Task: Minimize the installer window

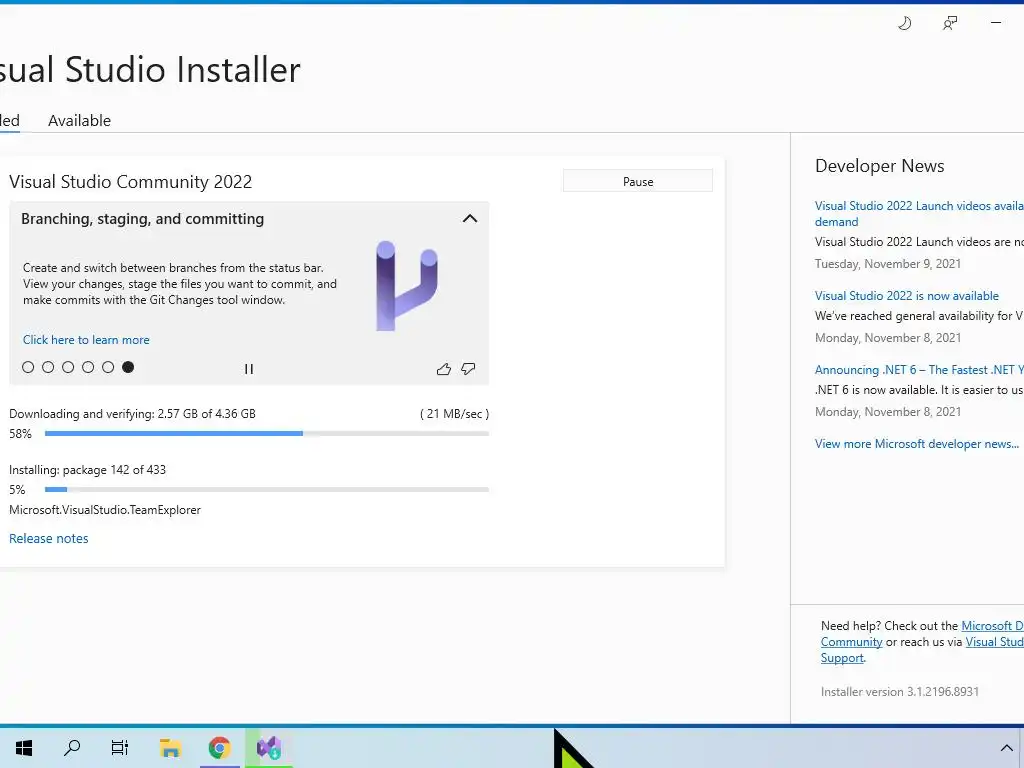Action: coord(995,23)
